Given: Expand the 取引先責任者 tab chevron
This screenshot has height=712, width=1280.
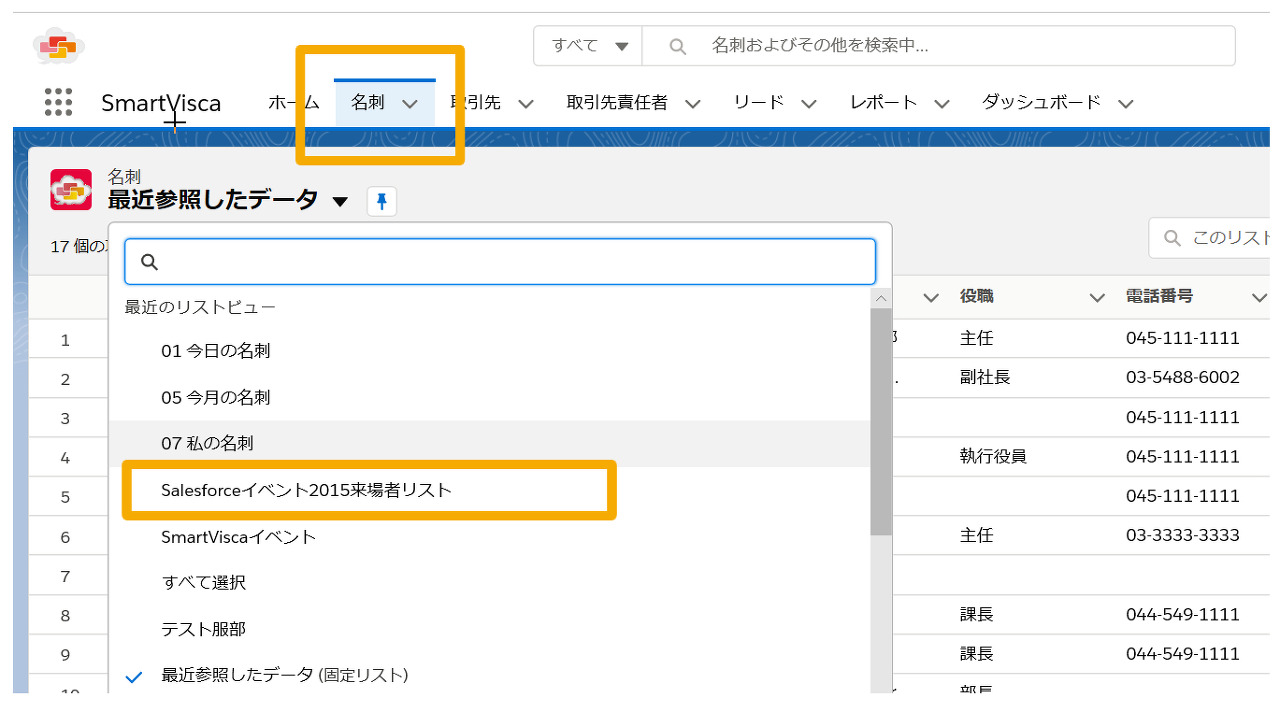Looking at the screenshot, I should coord(693,103).
